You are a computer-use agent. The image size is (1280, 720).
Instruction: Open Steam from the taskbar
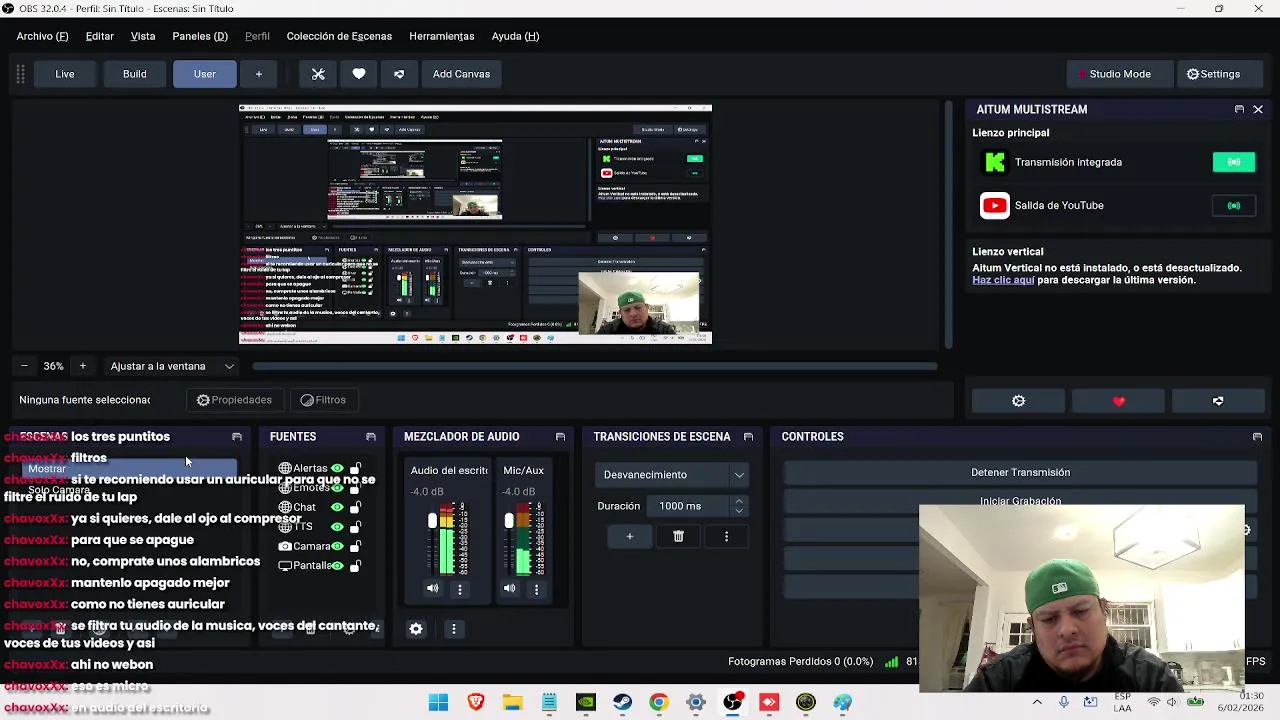(x=622, y=702)
